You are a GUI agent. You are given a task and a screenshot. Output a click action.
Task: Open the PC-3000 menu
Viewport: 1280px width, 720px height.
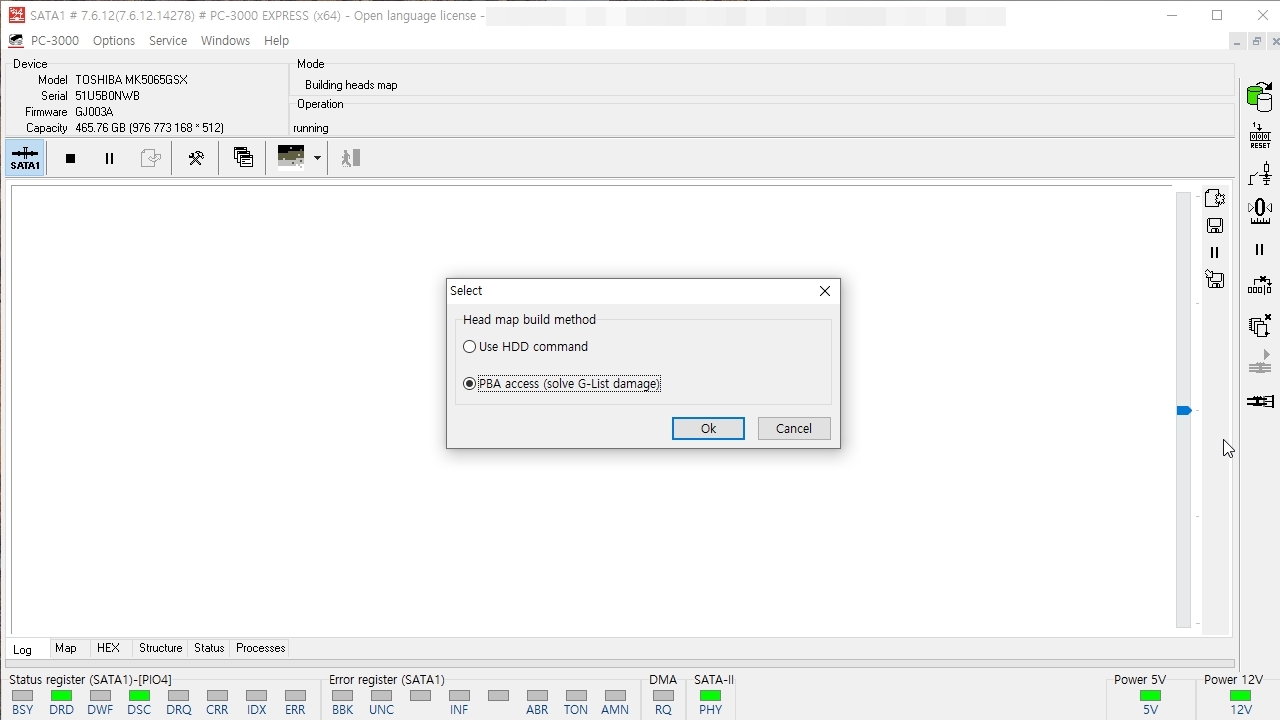[55, 41]
